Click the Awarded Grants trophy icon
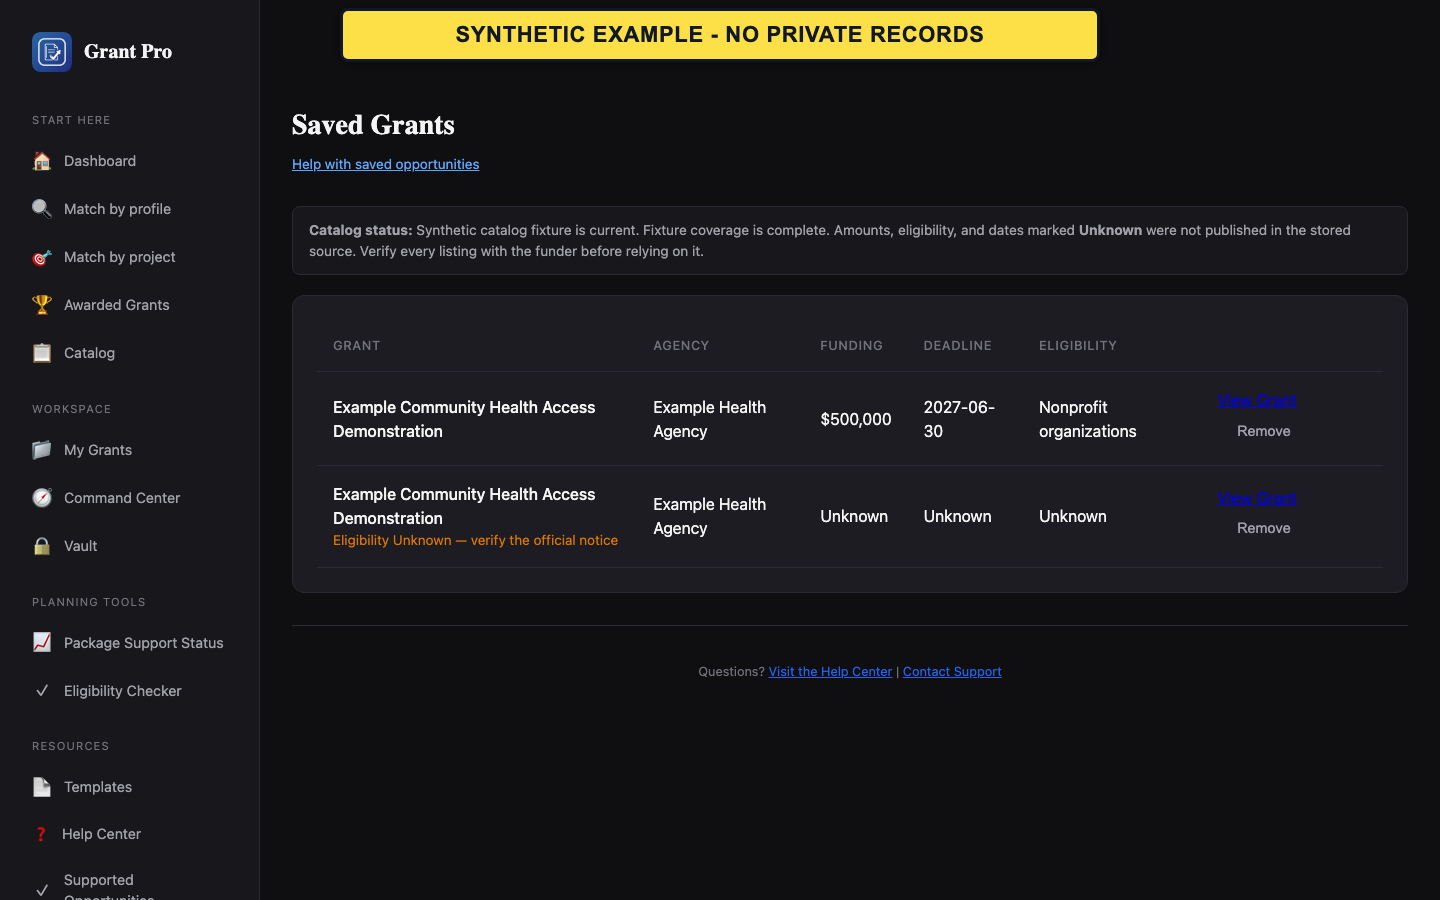The height and width of the screenshot is (900, 1440). [x=42, y=305]
